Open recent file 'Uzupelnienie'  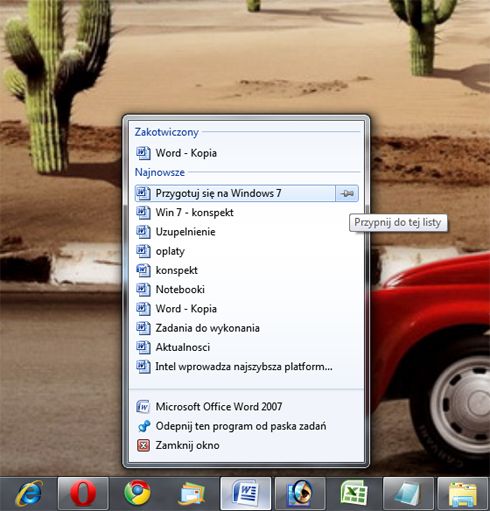pos(247,232)
